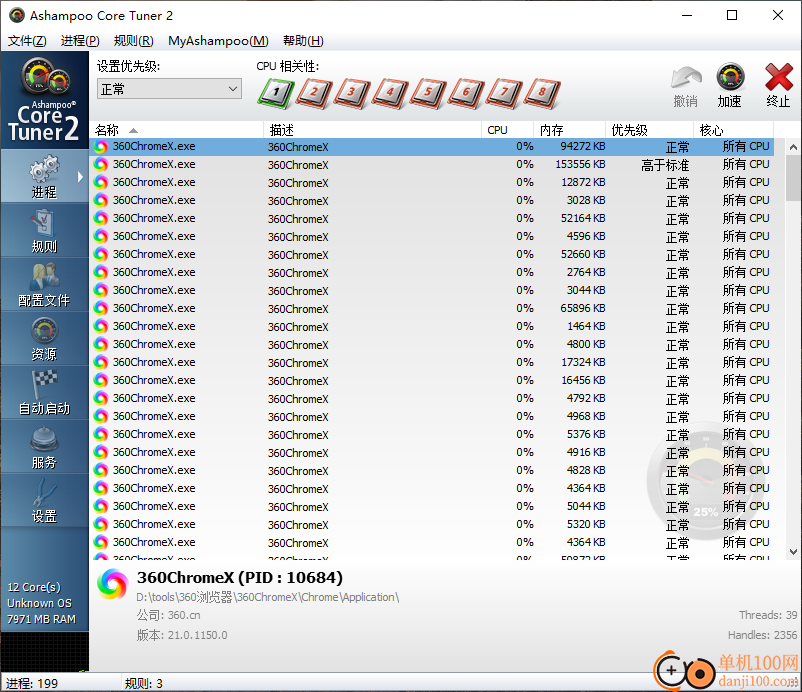The height and width of the screenshot is (692, 802).
Task: Select the process using 4828 KB
Action: click(x=432, y=471)
